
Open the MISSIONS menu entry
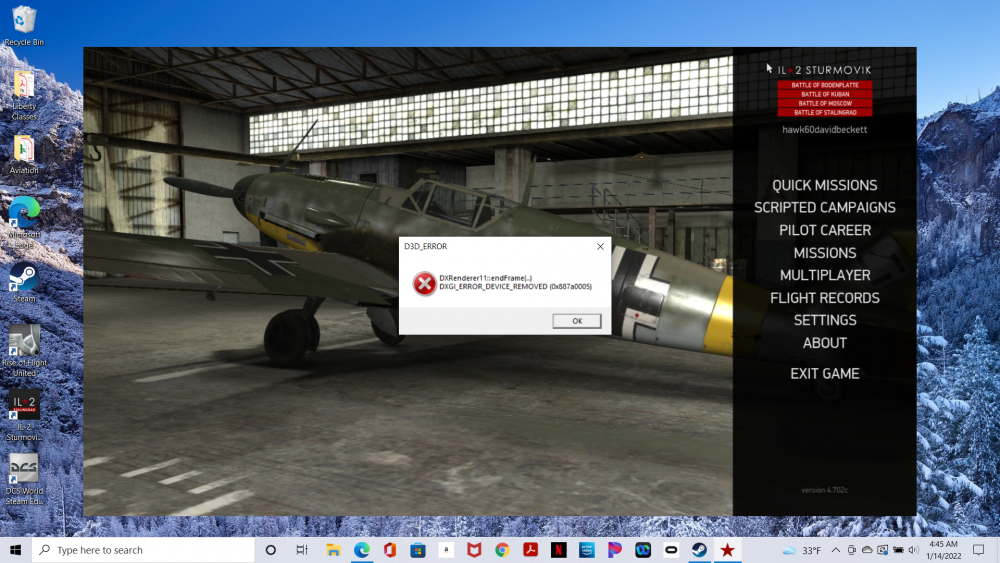(x=825, y=253)
